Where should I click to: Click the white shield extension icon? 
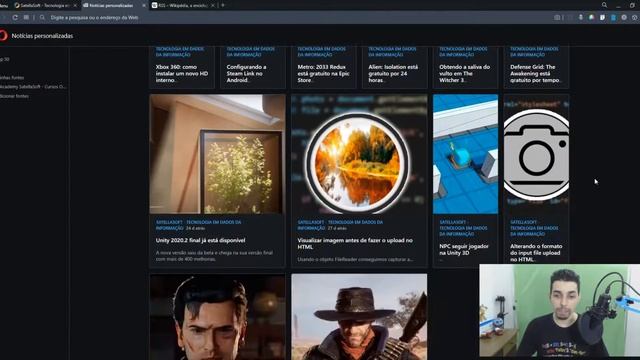click(602, 18)
